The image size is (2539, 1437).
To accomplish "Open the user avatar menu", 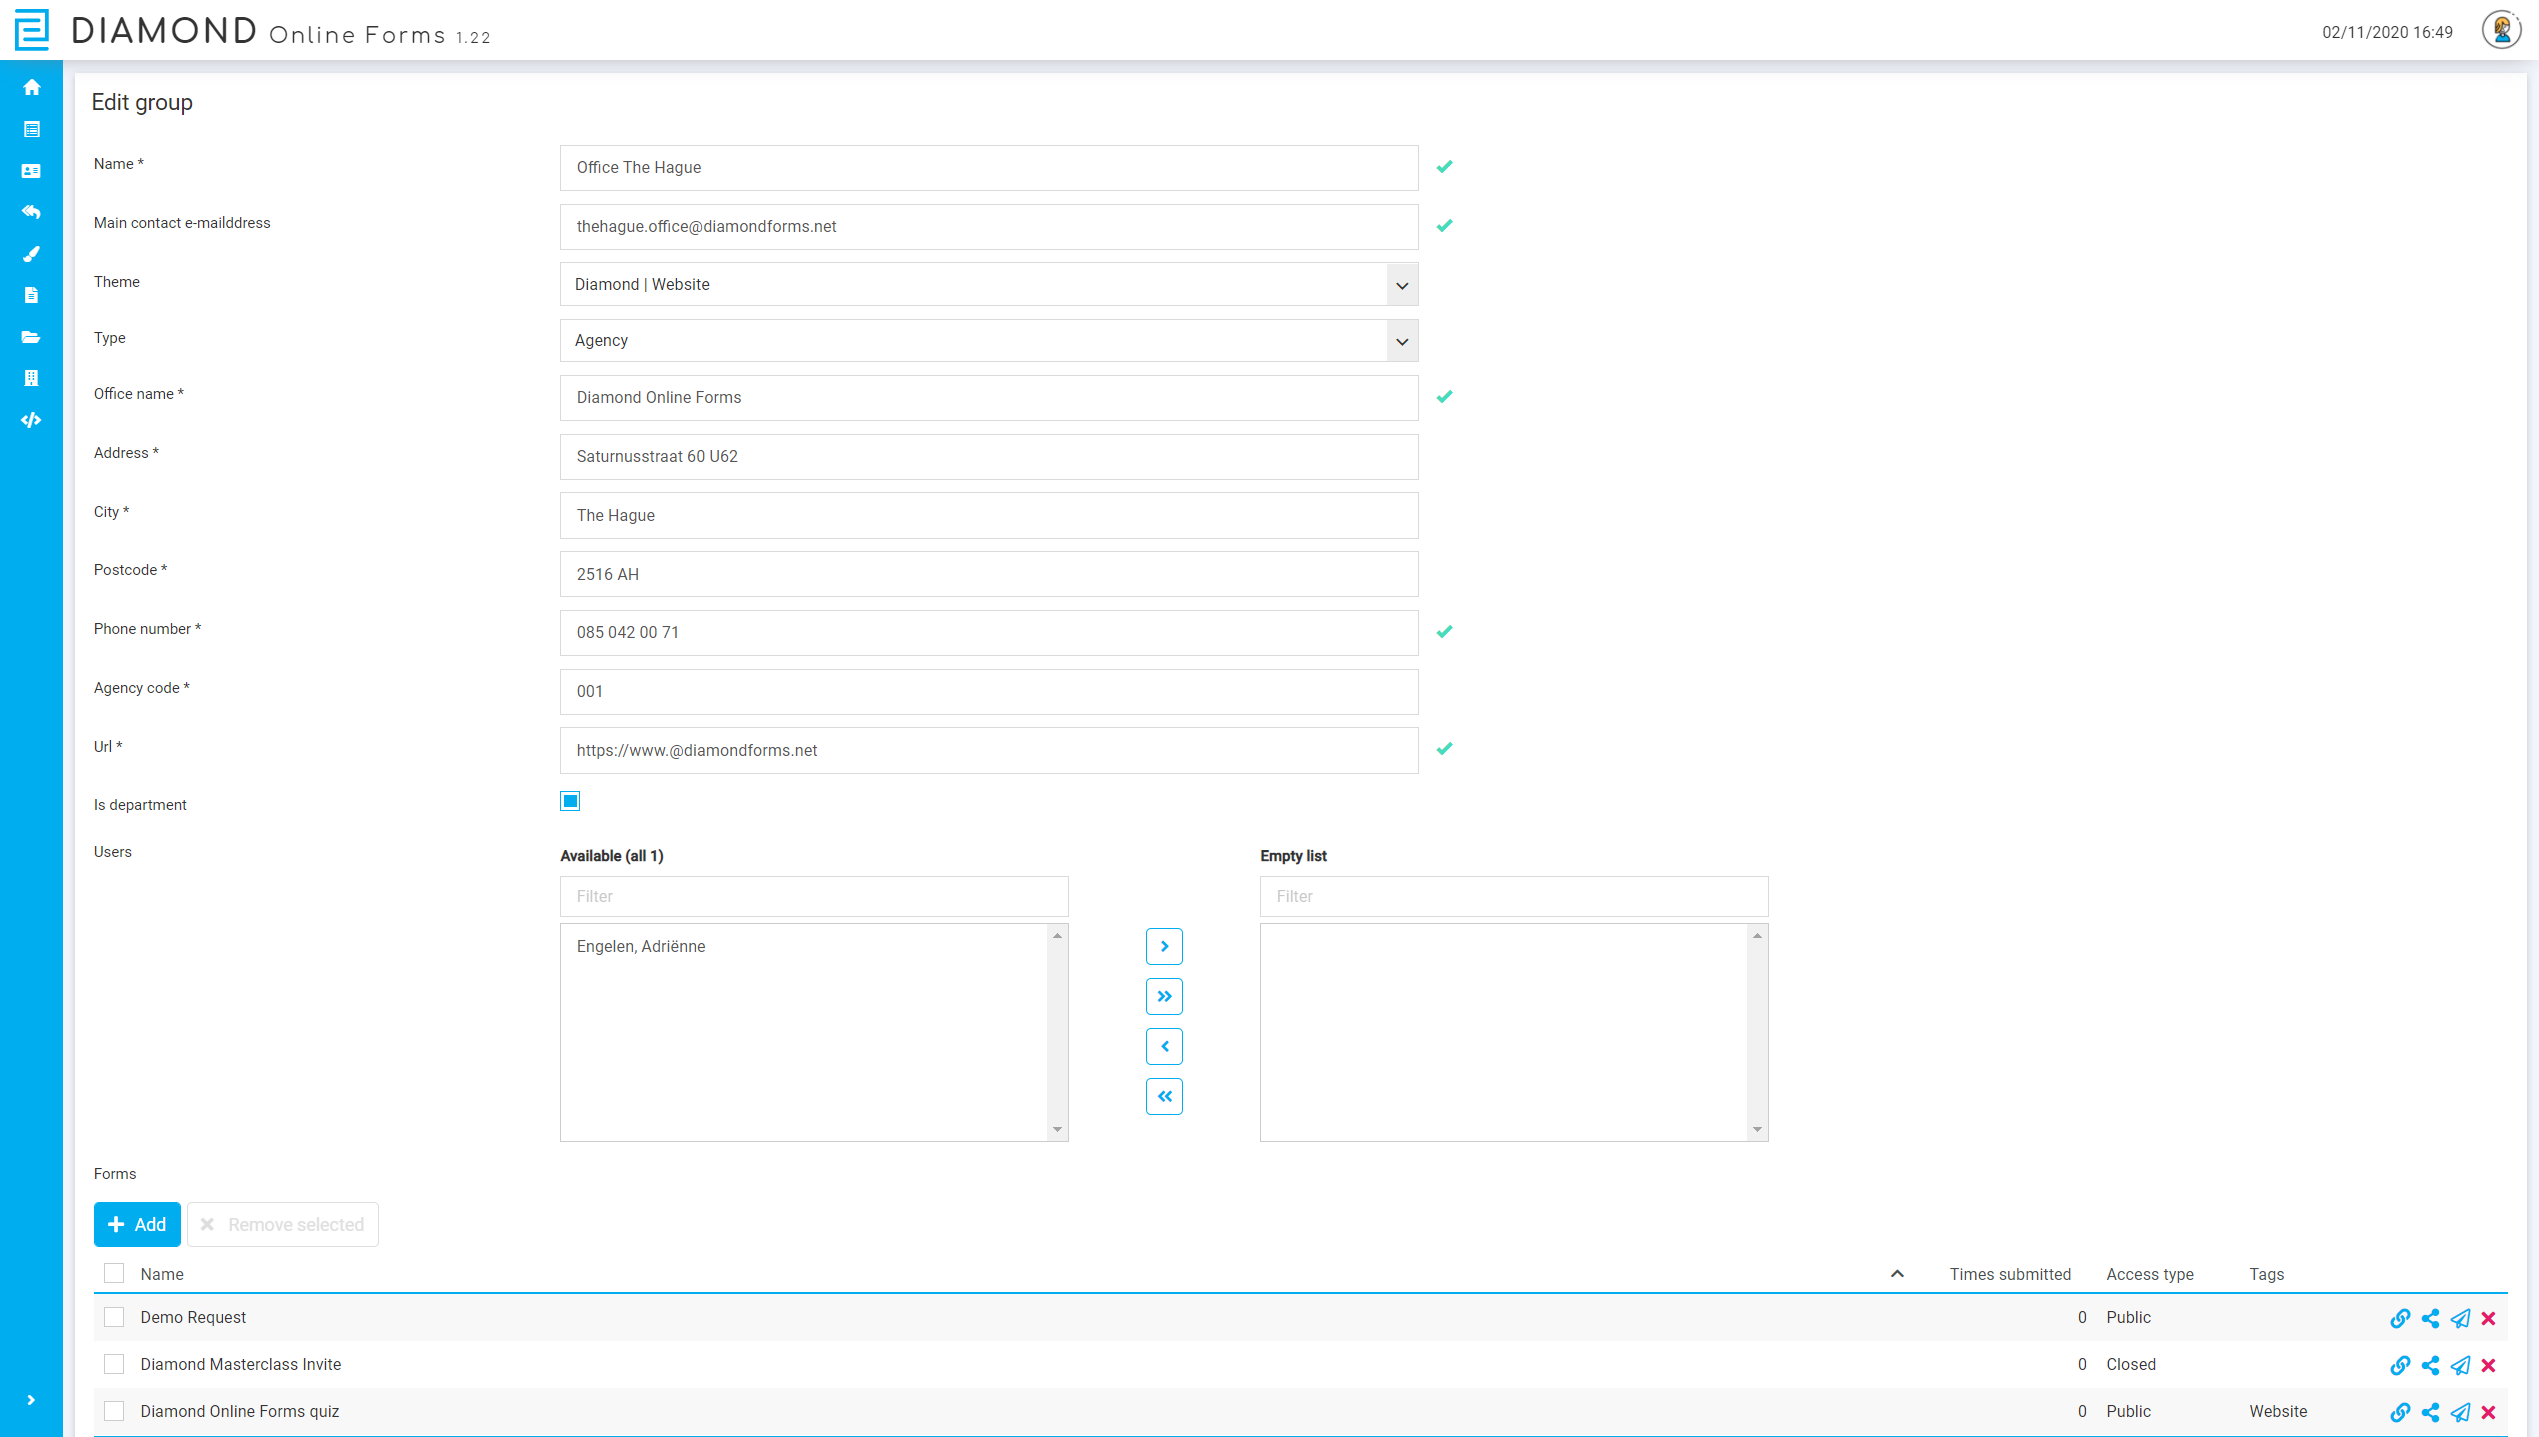I will (x=2501, y=30).
